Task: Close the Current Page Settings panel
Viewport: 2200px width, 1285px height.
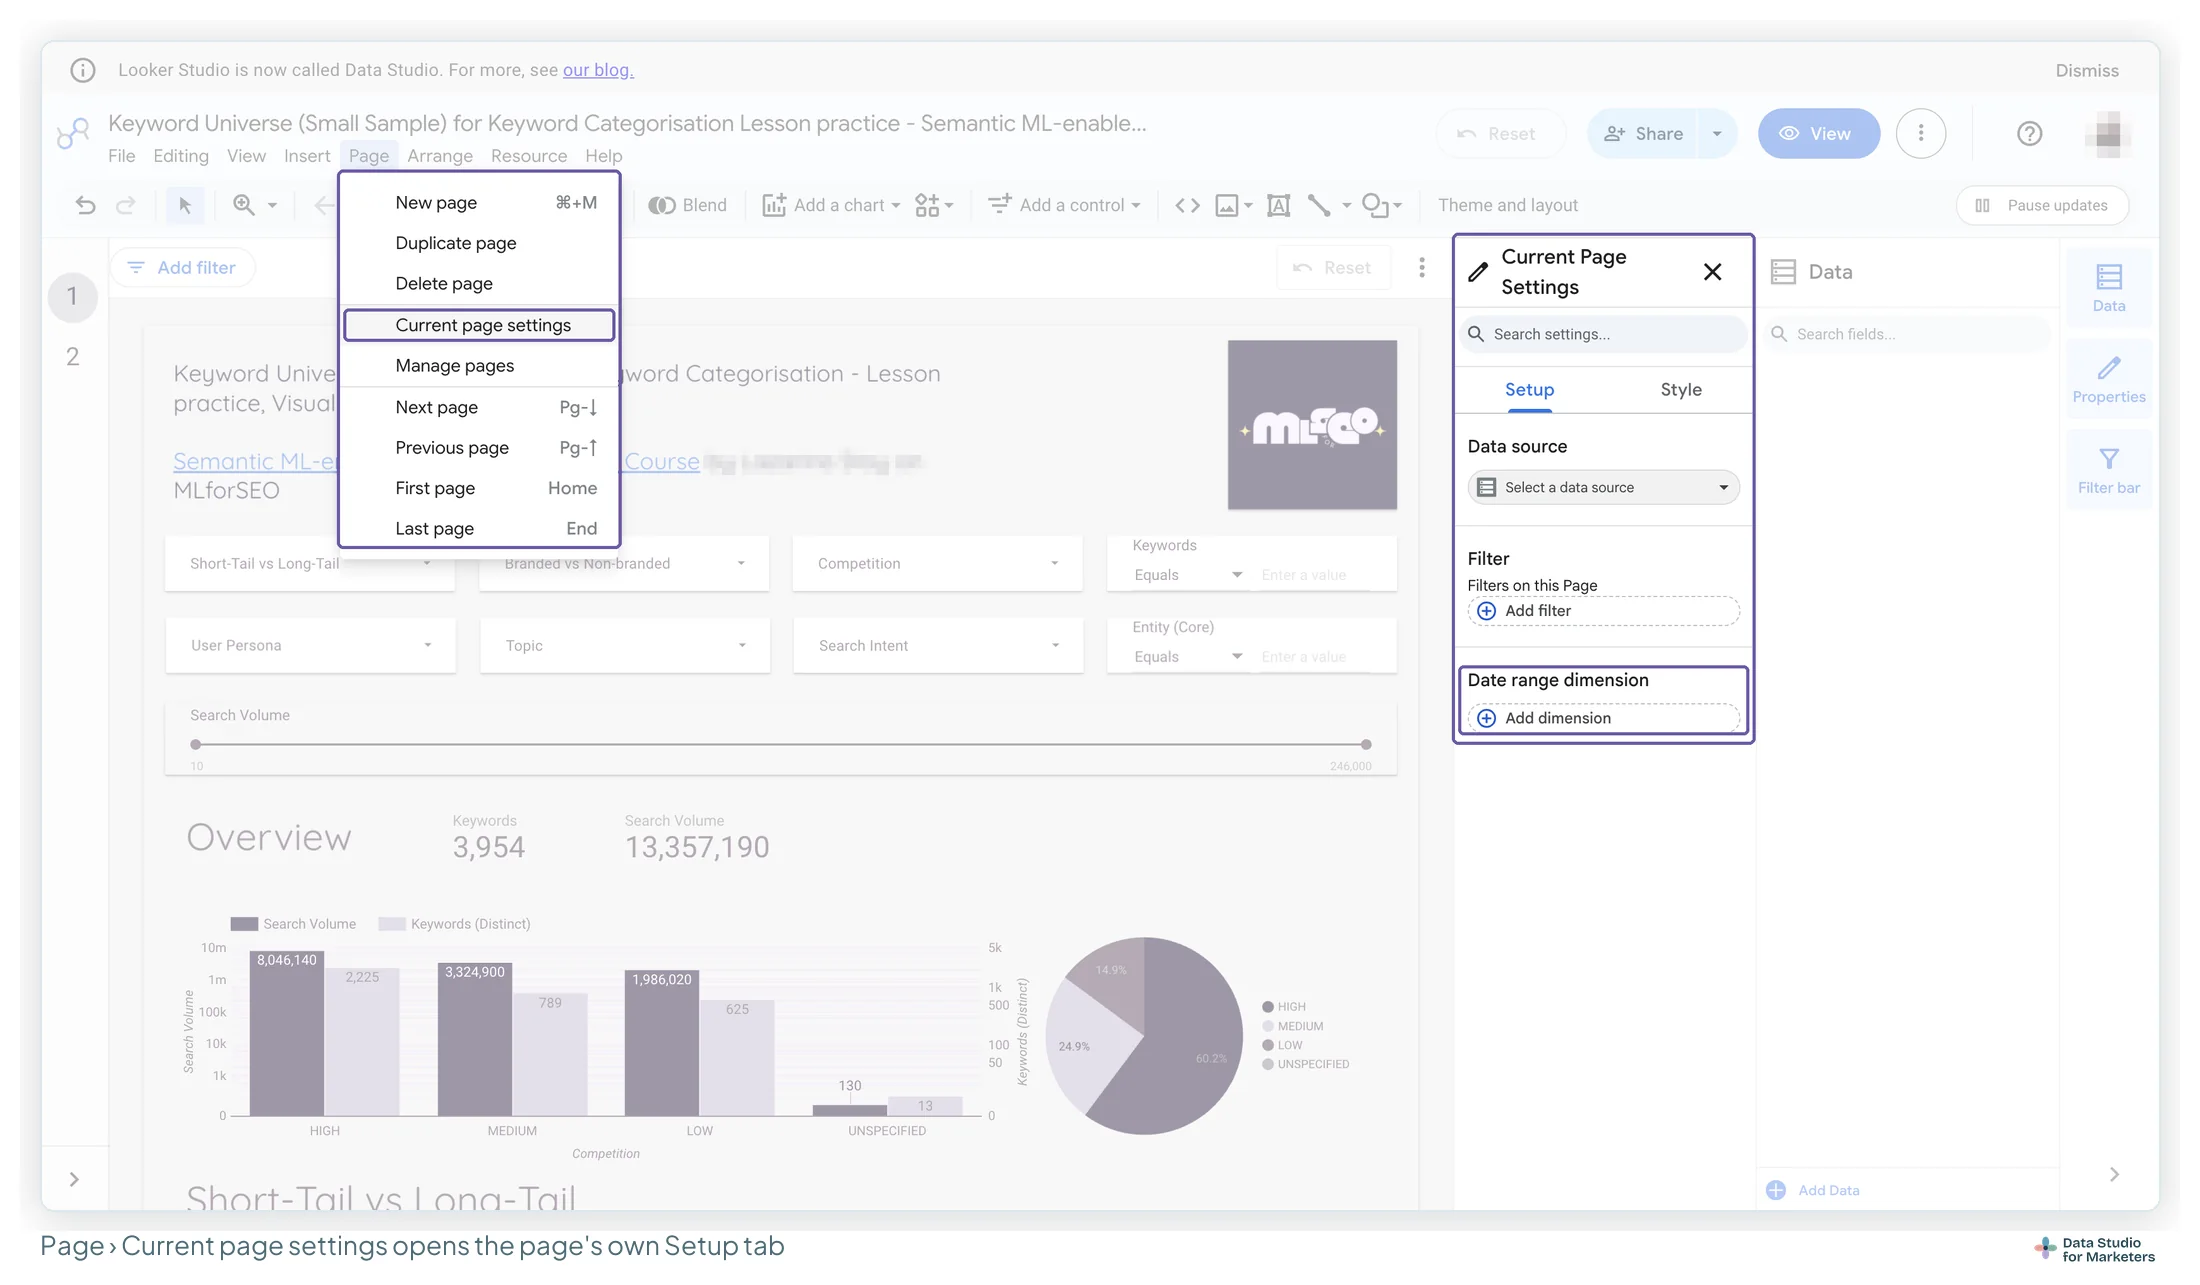Action: click(x=1712, y=272)
